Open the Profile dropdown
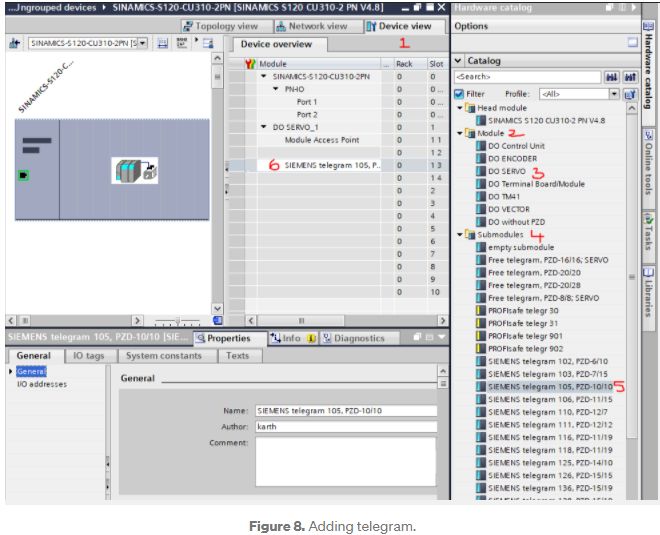 [614, 94]
